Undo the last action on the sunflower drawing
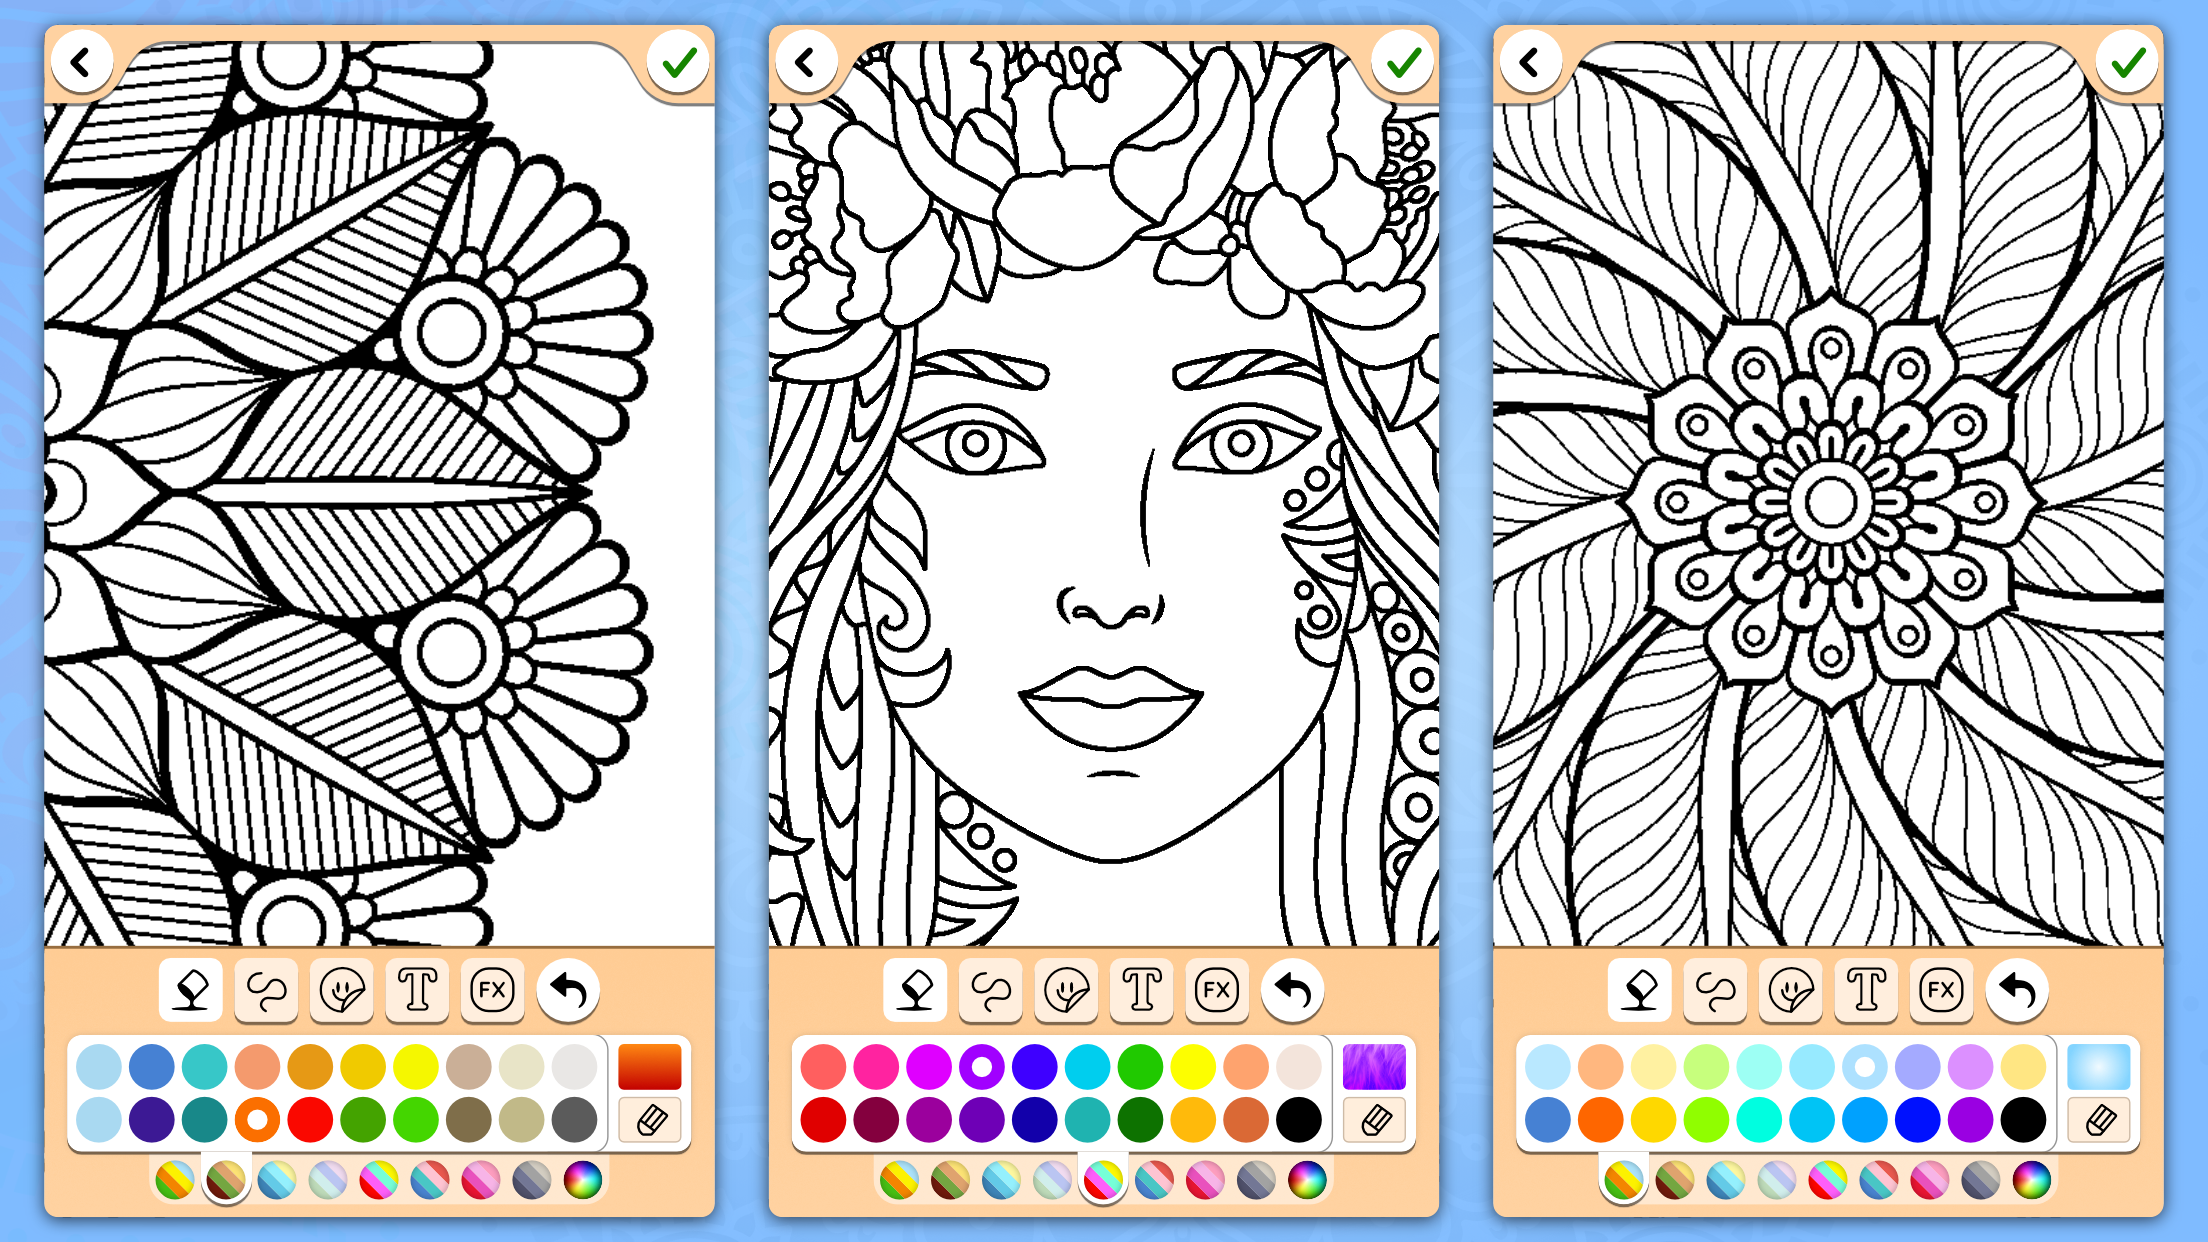 click(x=2017, y=988)
